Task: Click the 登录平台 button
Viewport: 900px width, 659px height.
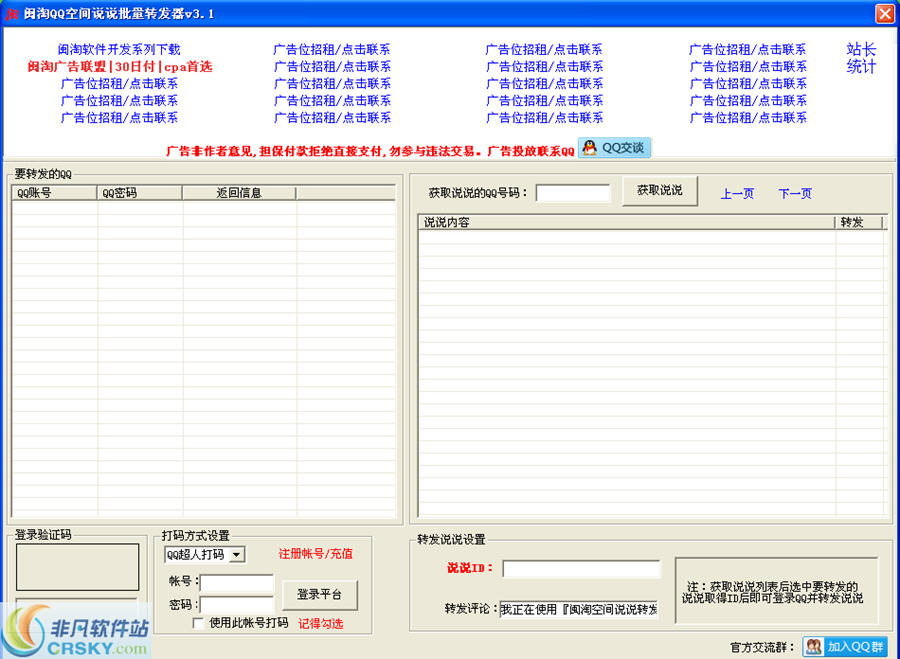Action: pyautogui.click(x=320, y=595)
